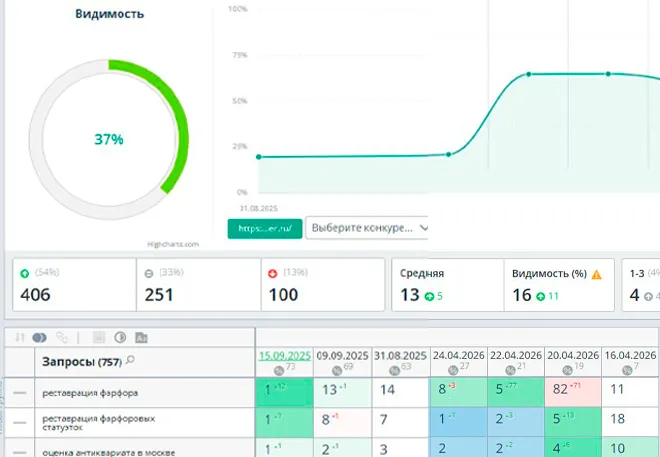Open the Выберите конкурента dropdown
Viewport: 660px width, 457px height.
[368, 228]
